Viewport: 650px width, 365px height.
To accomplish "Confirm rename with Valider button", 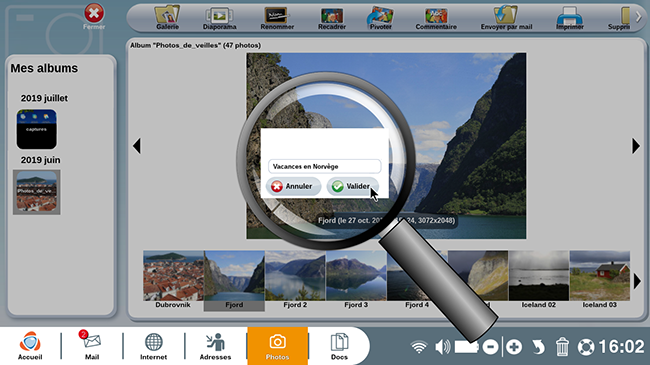I will 352,186.
